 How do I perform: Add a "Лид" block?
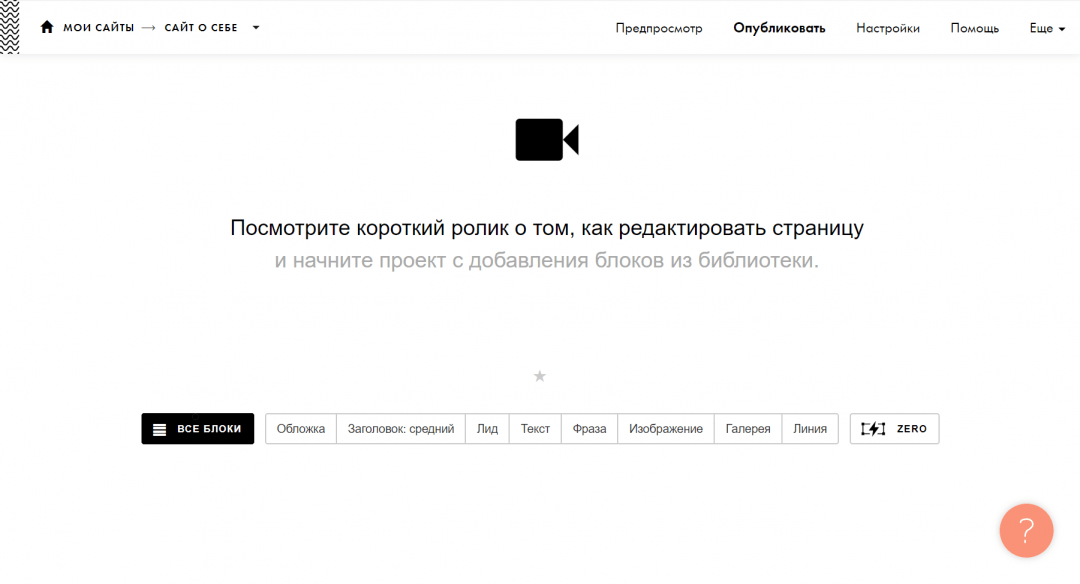click(x=487, y=429)
